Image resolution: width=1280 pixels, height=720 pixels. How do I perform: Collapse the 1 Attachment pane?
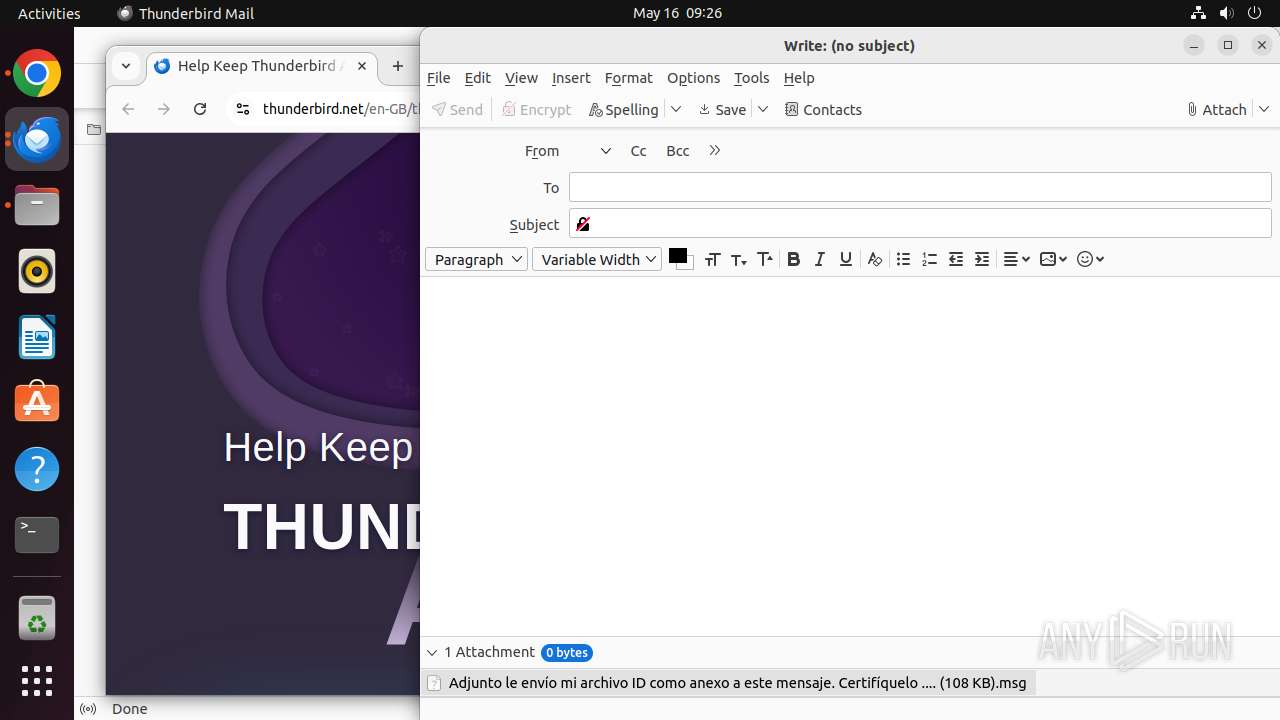pyautogui.click(x=432, y=652)
